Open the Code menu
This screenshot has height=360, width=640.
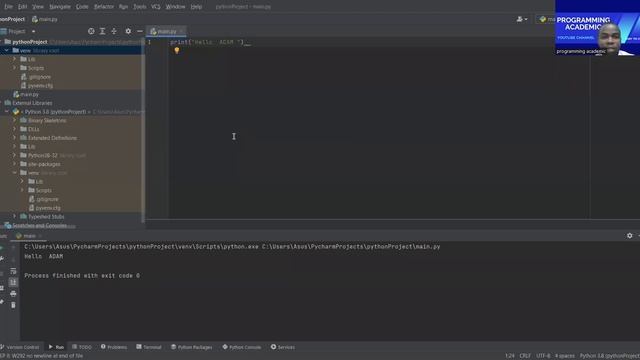tap(82, 7)
